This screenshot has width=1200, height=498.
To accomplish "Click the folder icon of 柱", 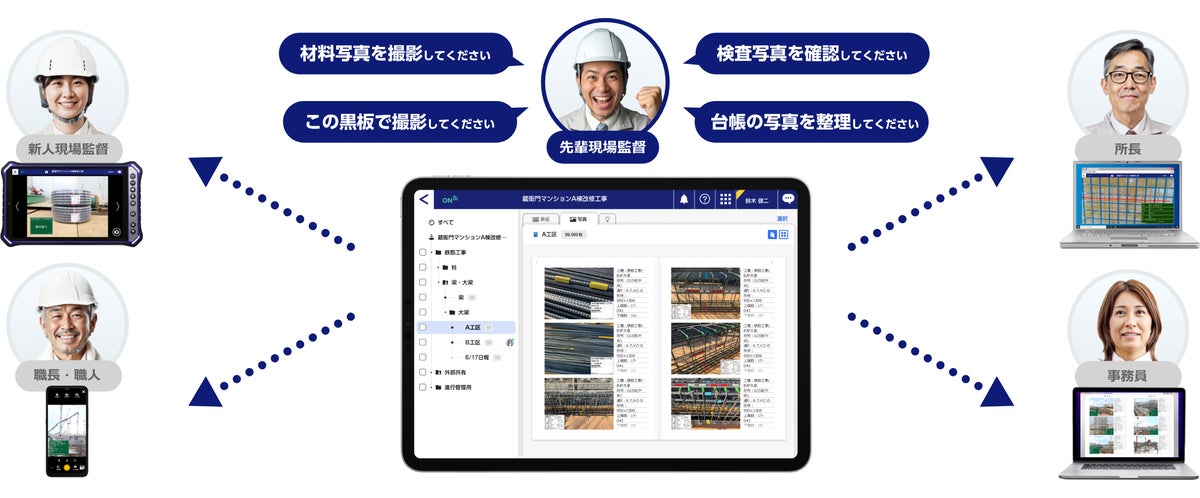I will click(445, 267).
